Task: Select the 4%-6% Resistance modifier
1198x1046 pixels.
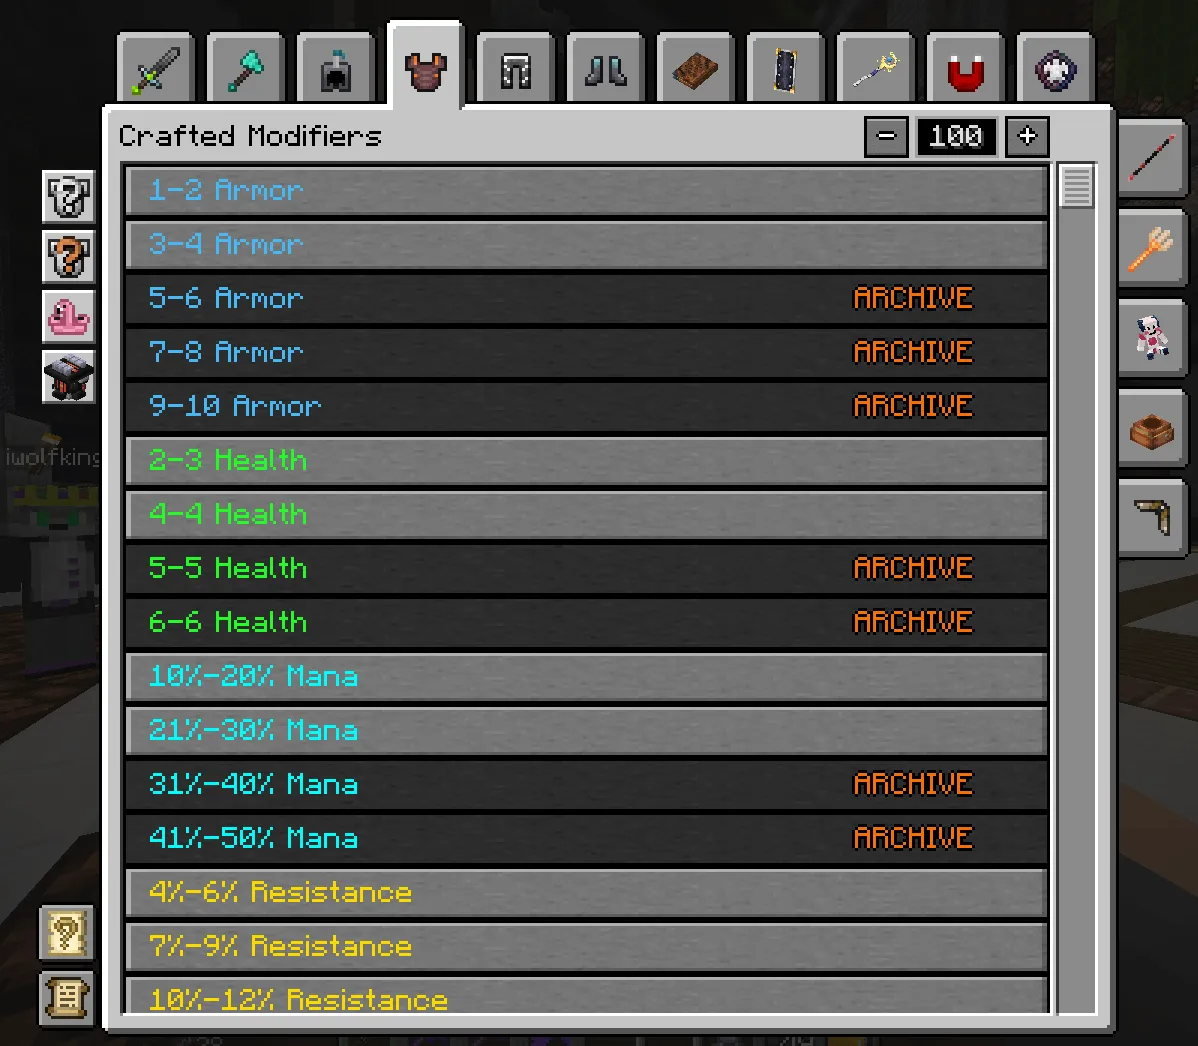Action: [x=586, y=892]
